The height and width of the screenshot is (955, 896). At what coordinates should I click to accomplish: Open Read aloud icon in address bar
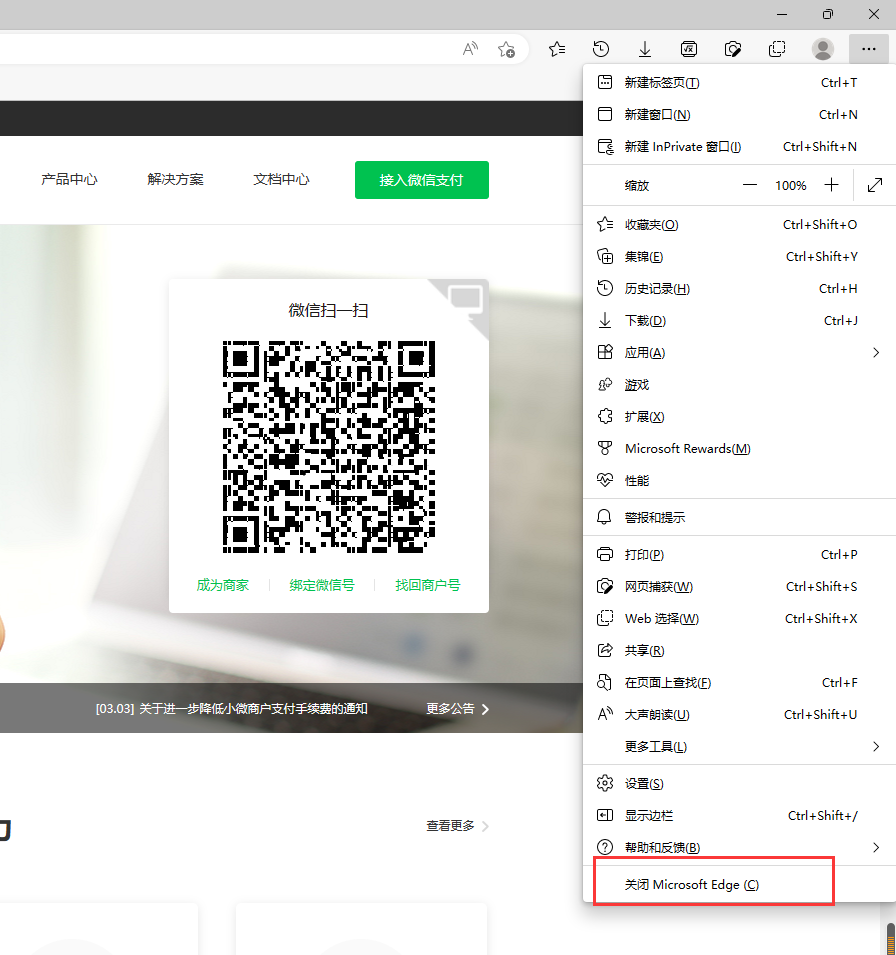470,49
